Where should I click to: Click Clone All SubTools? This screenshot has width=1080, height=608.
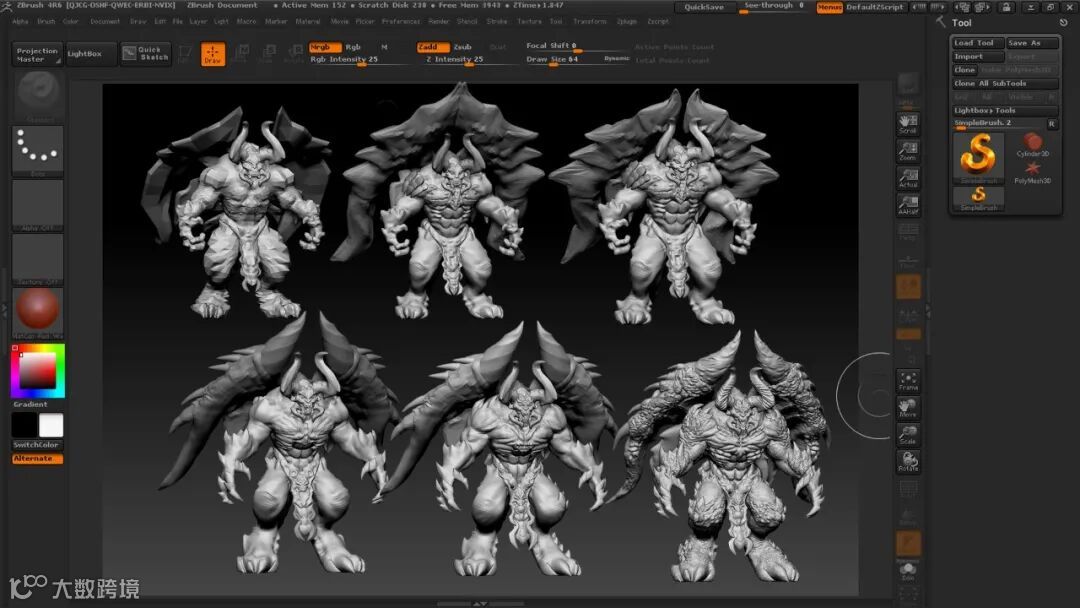(x=1005, y=83)
